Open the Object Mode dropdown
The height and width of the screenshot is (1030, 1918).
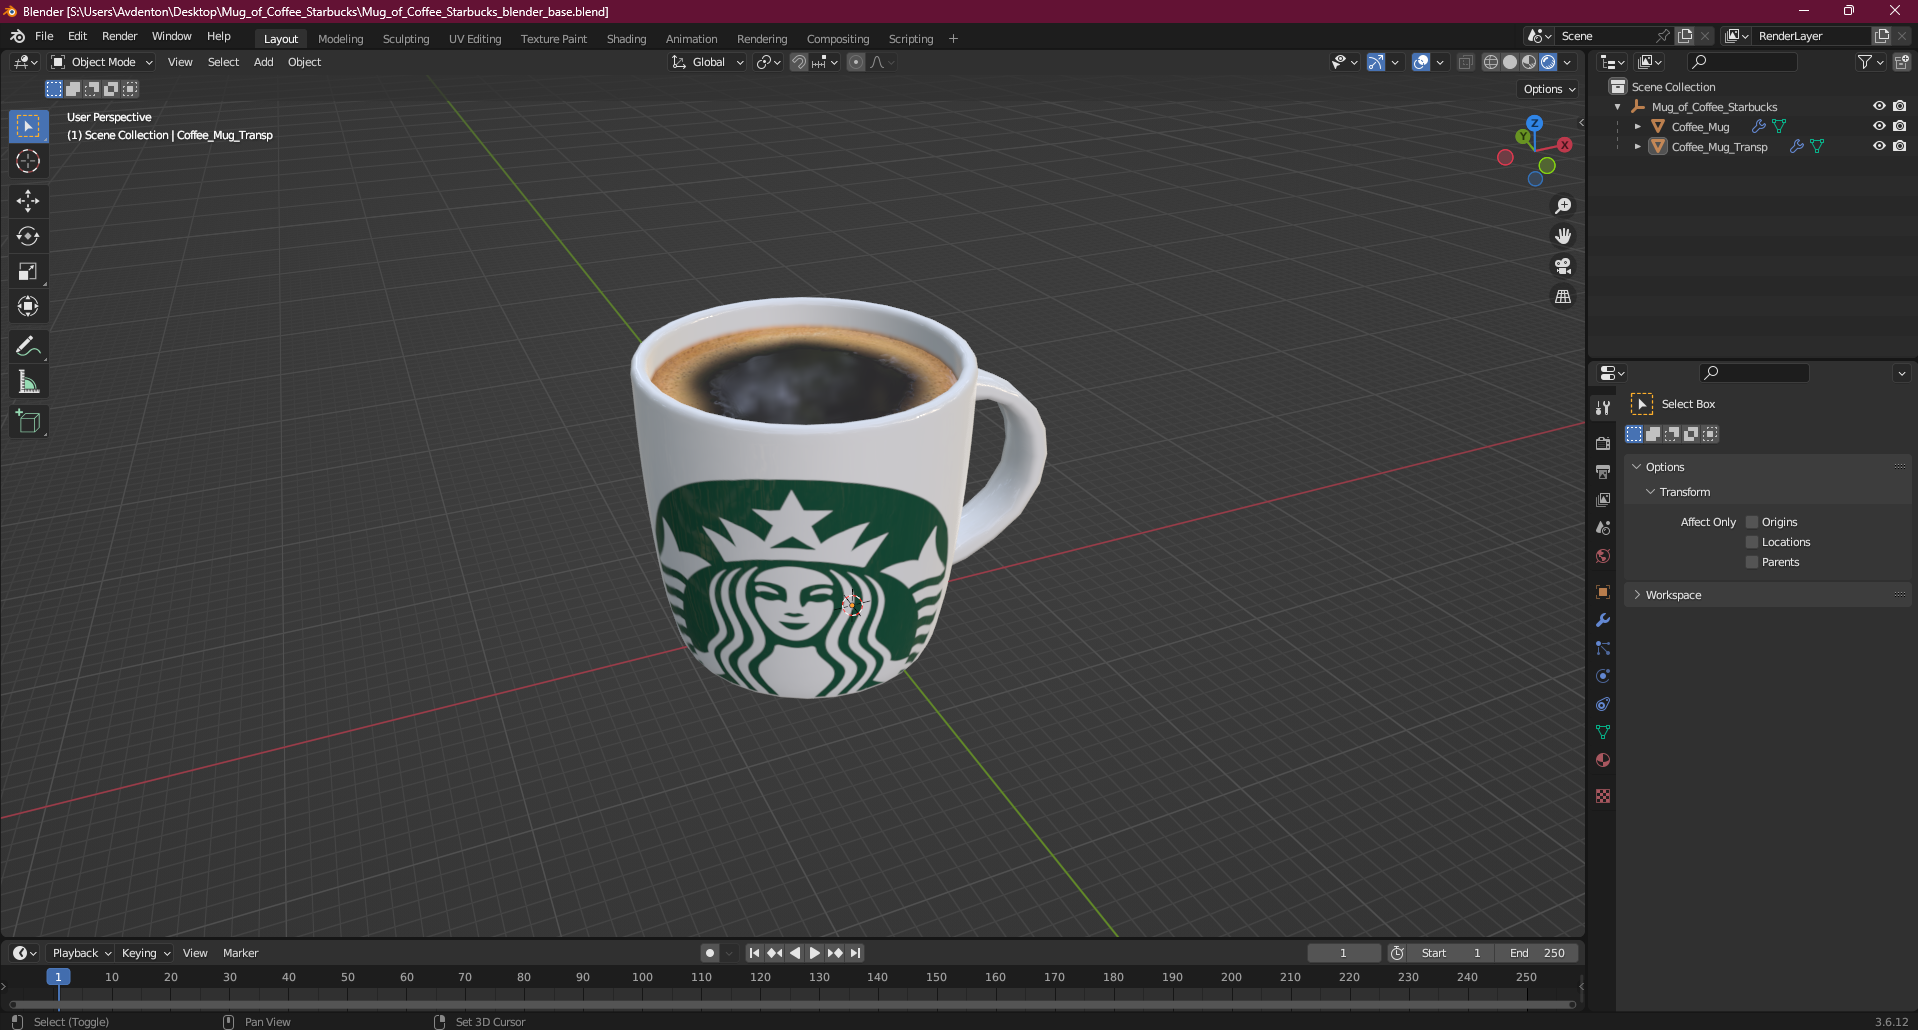tap(102, 62)
